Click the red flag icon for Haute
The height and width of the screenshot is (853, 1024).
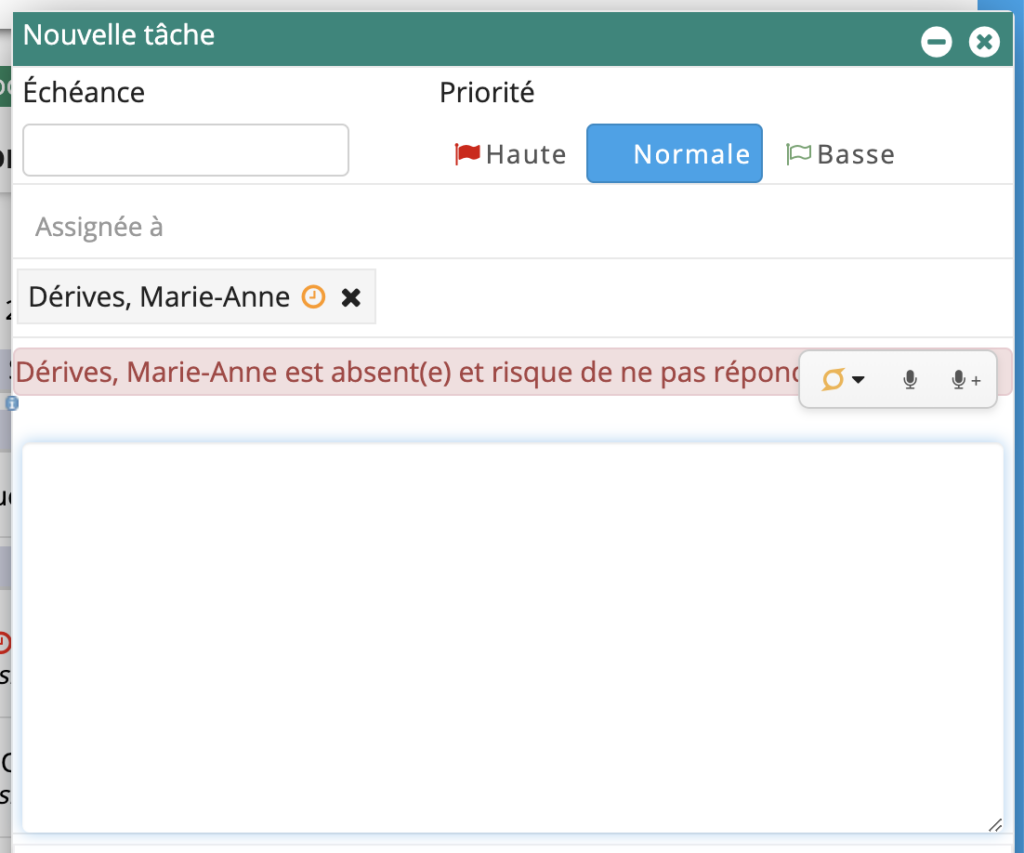coord(467,154)
